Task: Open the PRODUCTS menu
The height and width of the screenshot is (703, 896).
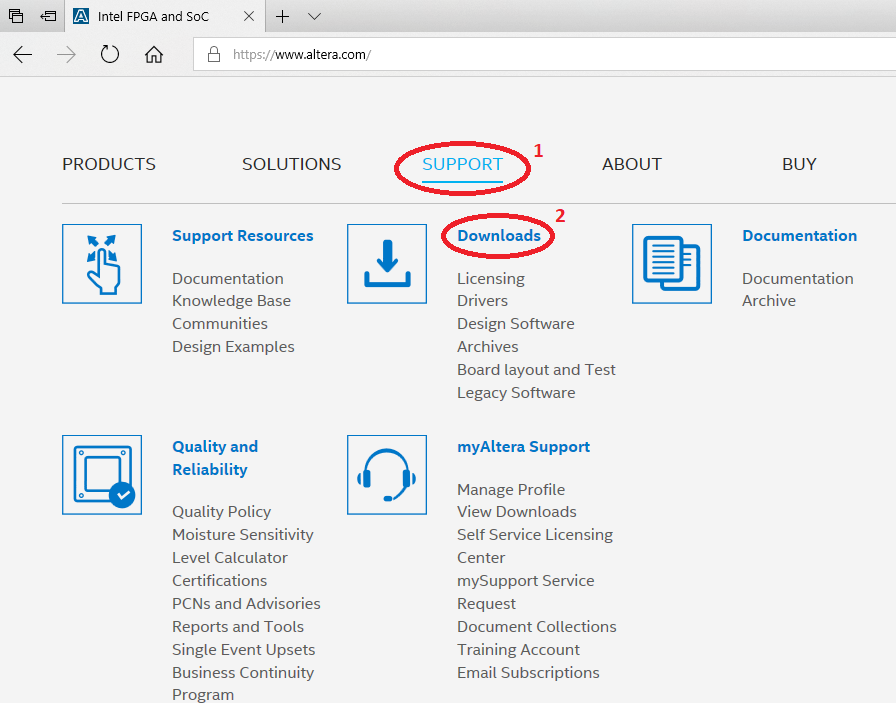Action: click(x=109, y=164)
